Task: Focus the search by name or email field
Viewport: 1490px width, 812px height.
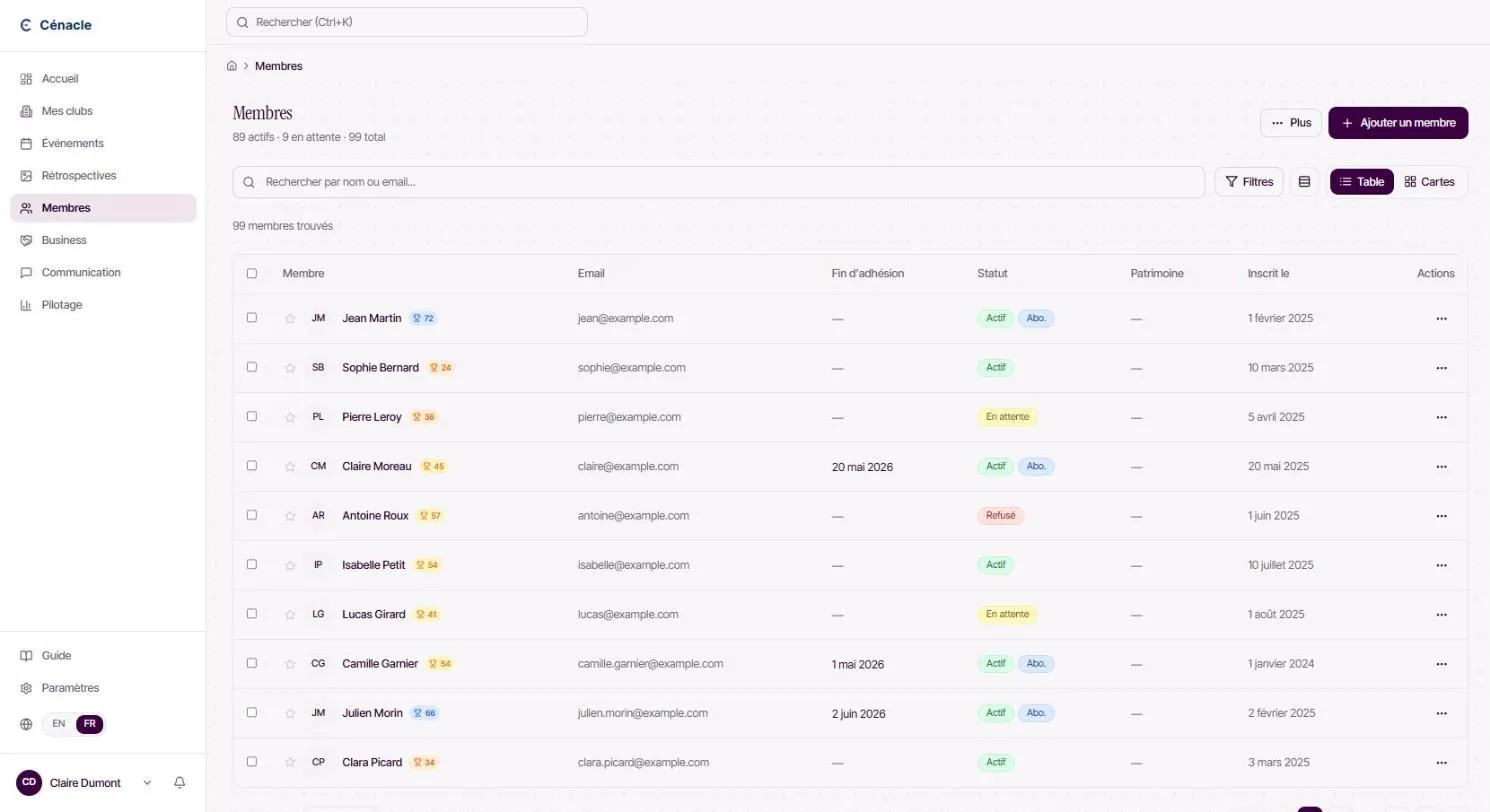Action: pyautogui.click(x=718, y=182)
